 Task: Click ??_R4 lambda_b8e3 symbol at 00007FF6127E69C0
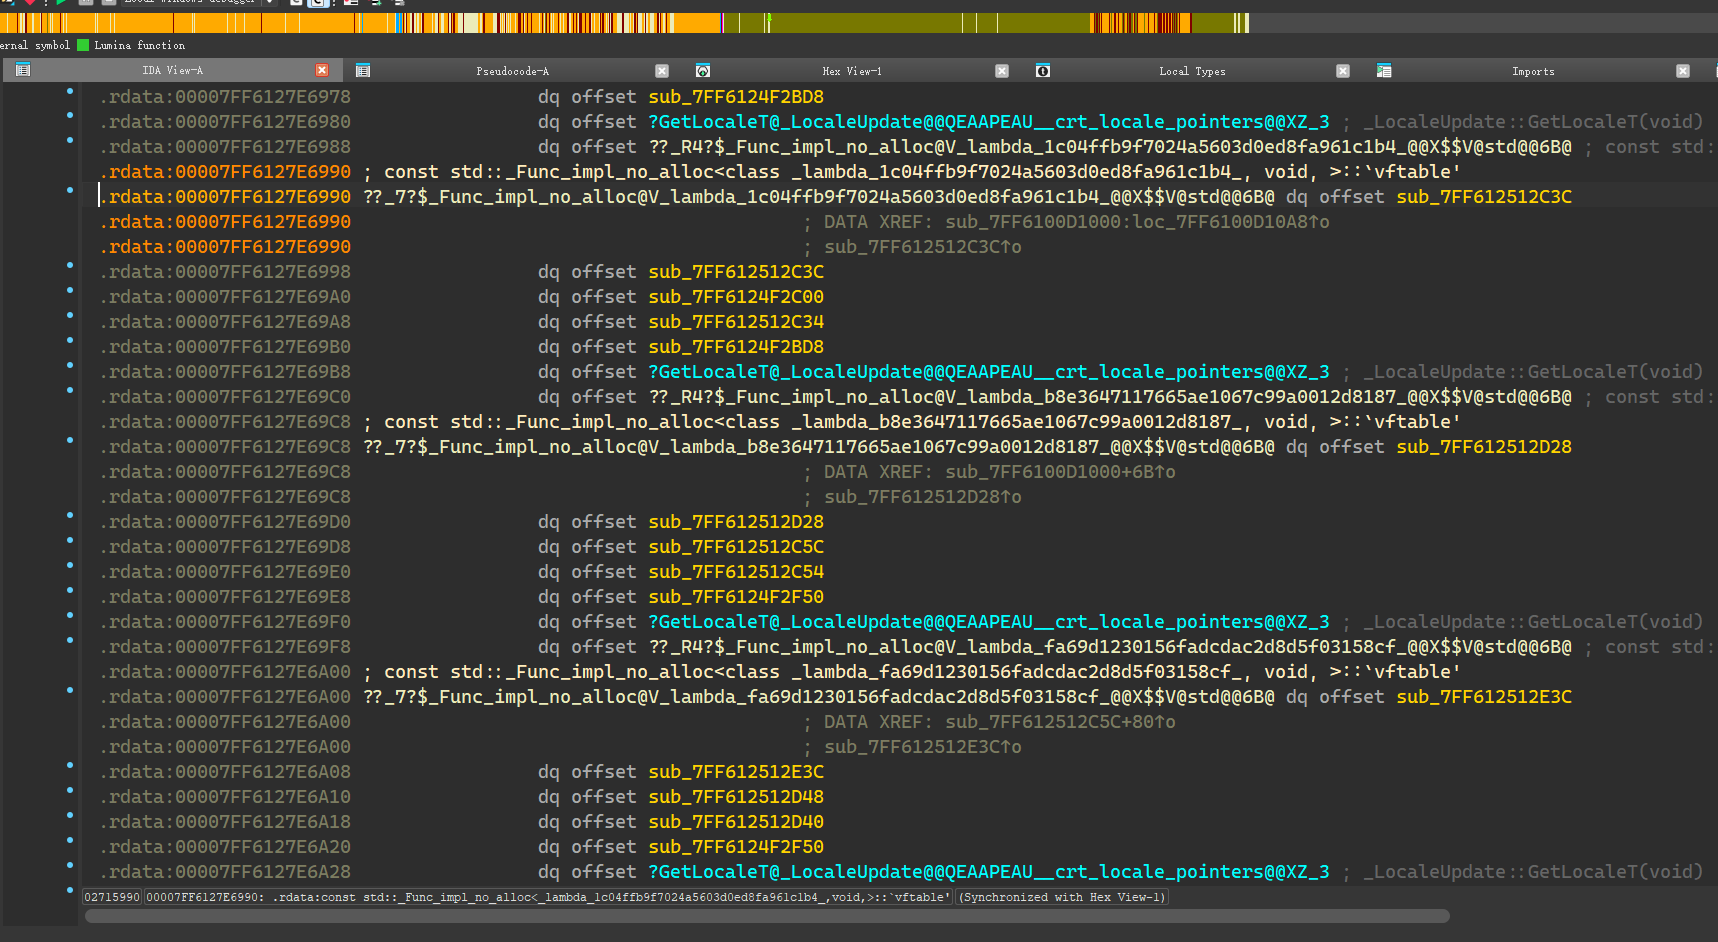[x=1110, y=397]
